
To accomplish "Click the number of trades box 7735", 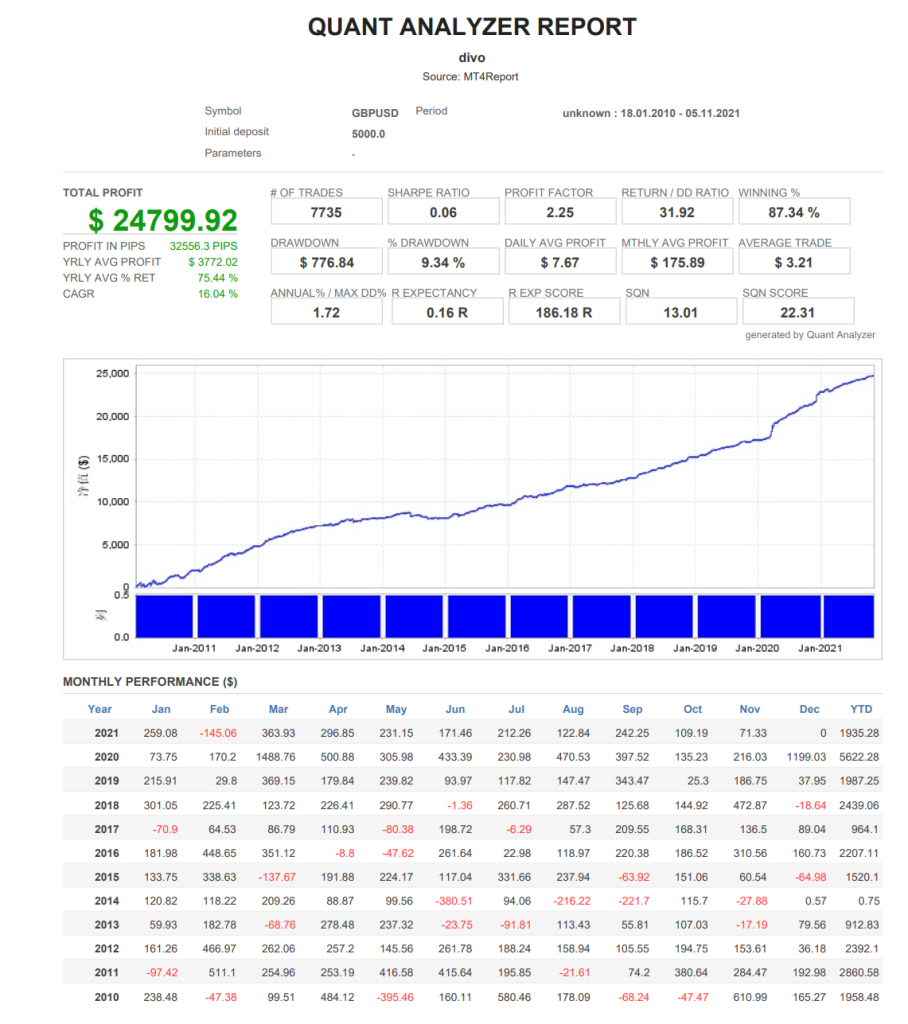I will tap(327, 212).
